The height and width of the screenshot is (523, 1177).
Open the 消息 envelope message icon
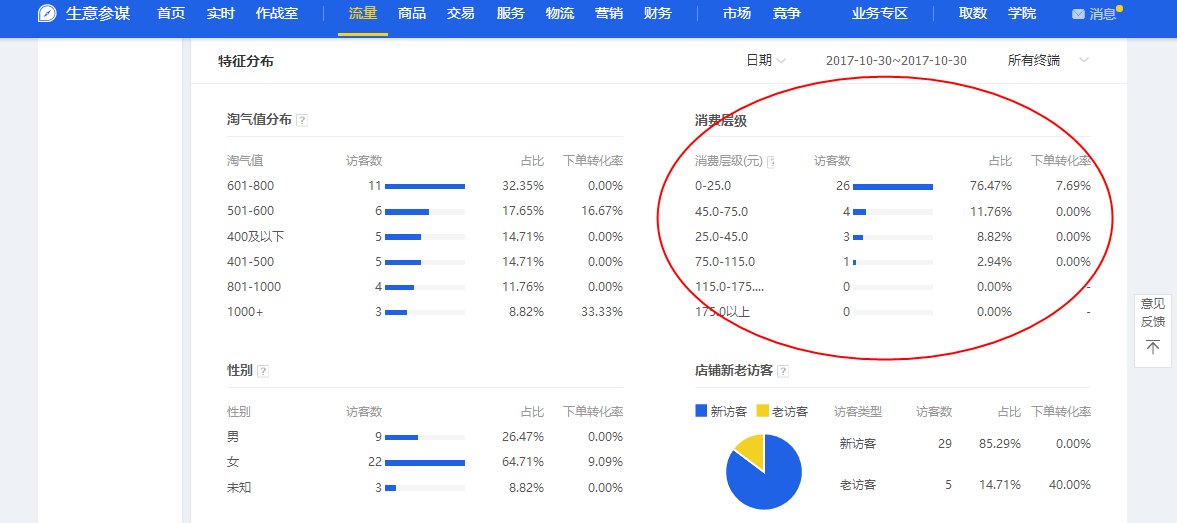(x=1077, y=14)
